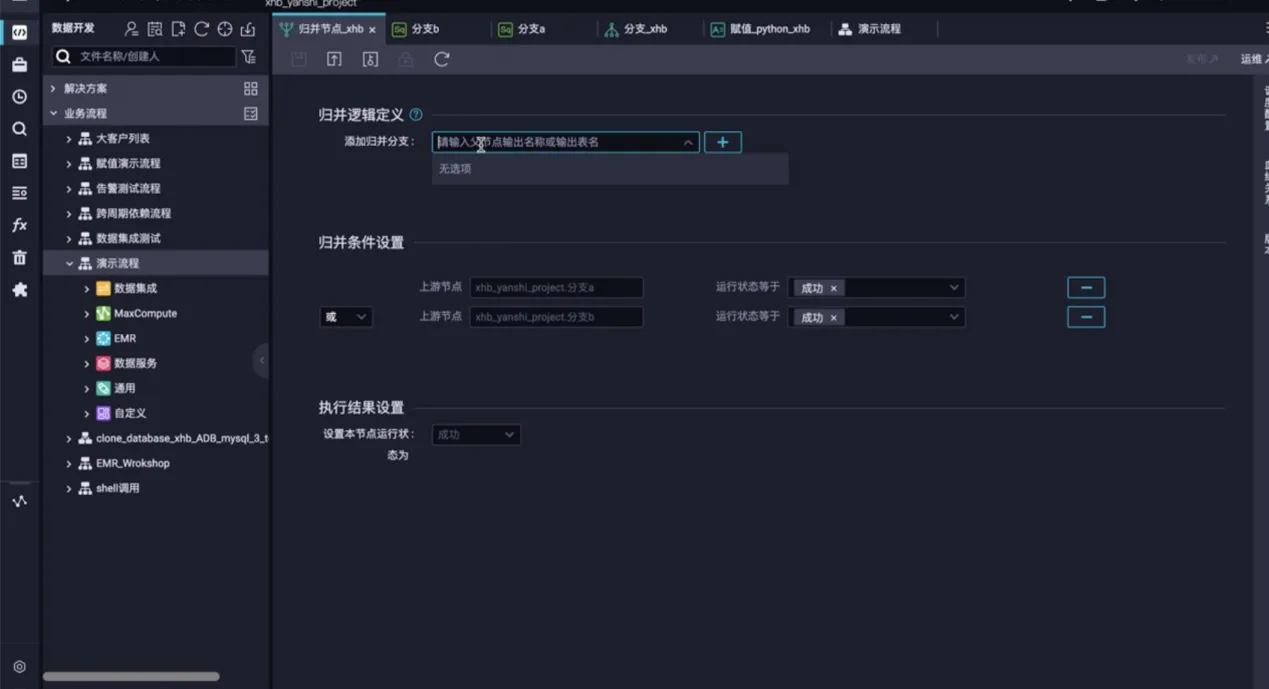Click the 文件名称/创建人 search field

(144, 57)
